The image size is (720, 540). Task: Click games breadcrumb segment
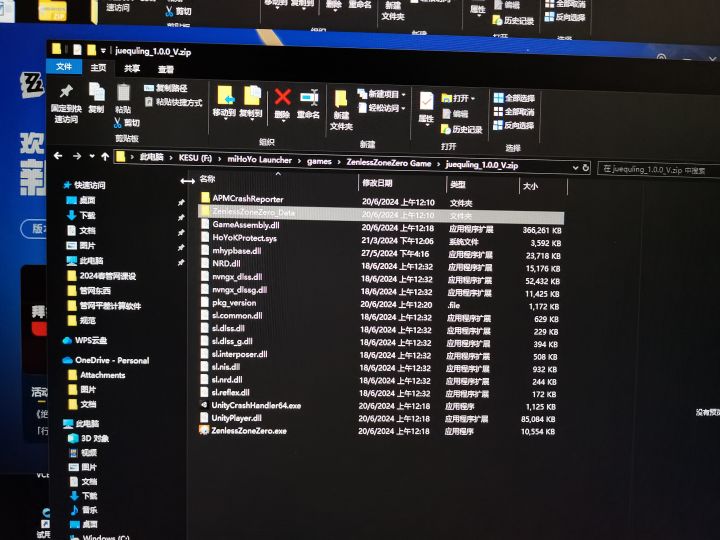click(x=319, y=161)
